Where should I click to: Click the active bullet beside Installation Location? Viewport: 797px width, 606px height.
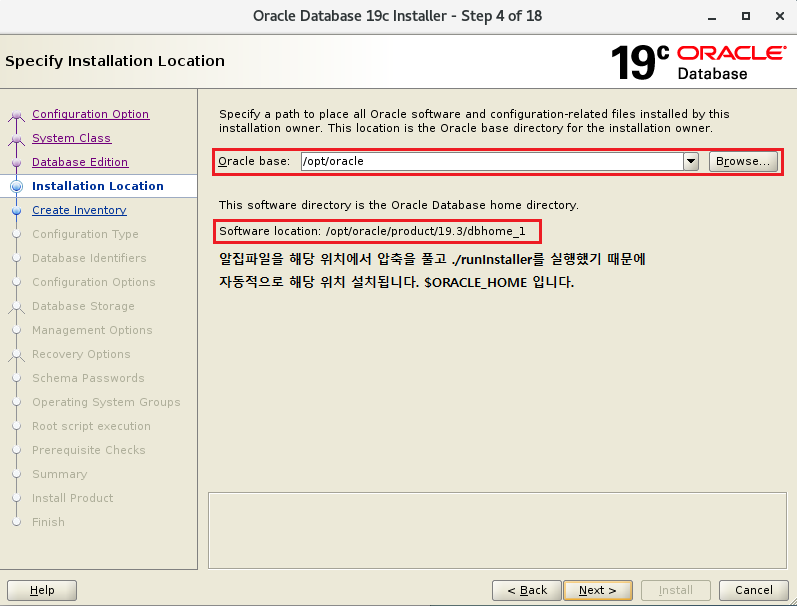click(x=16, y=186)
